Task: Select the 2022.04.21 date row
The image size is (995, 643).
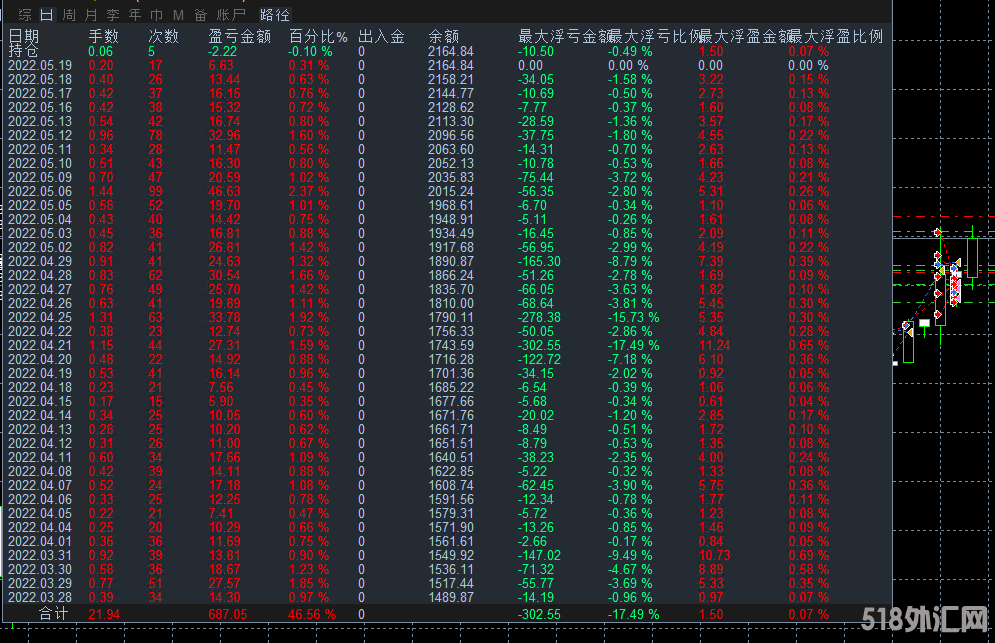Action: click(40, 345)
